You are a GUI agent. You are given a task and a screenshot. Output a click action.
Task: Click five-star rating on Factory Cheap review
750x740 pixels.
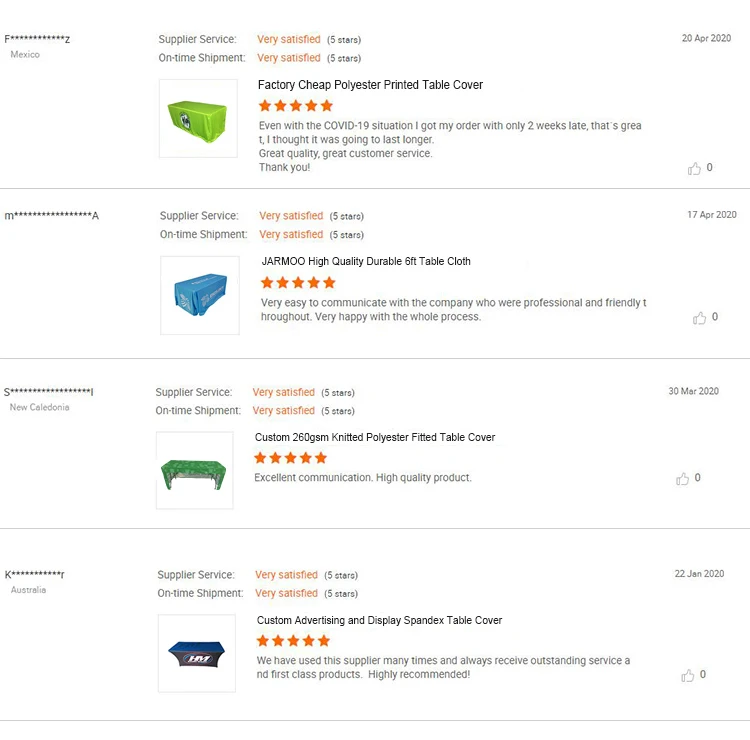click(296, 106)
